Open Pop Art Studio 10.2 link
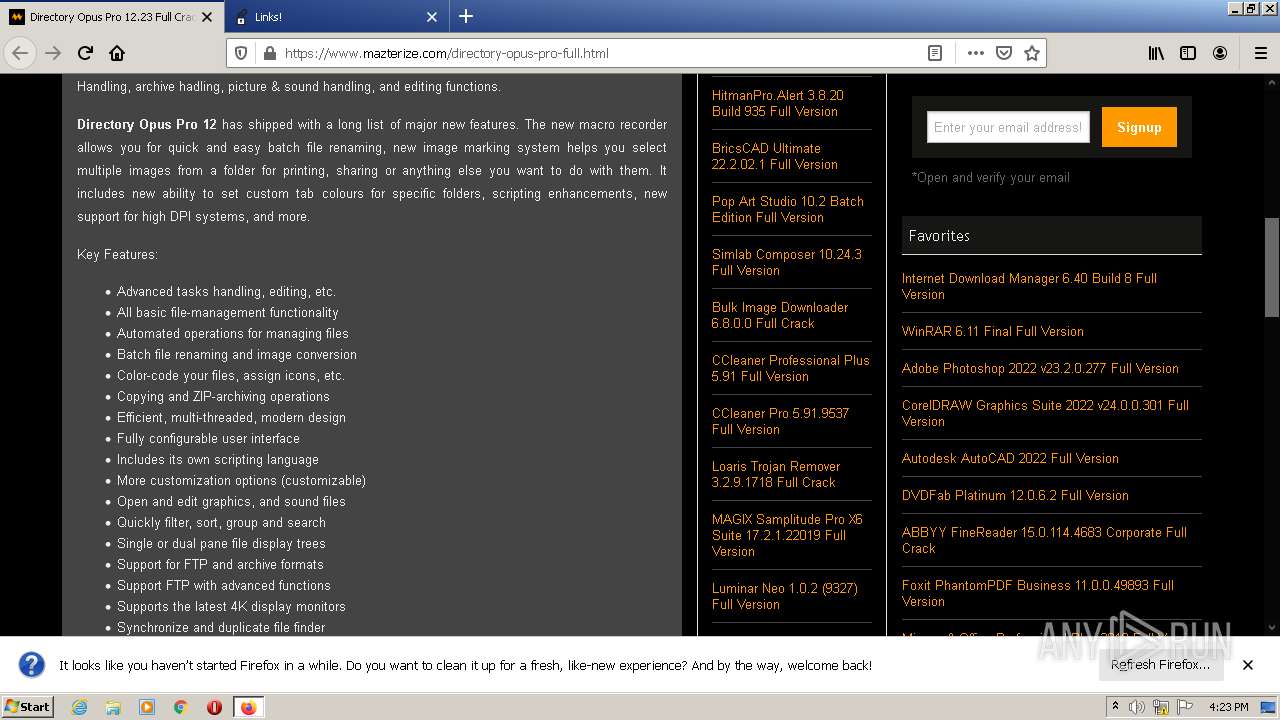 [x=788, y=209]
